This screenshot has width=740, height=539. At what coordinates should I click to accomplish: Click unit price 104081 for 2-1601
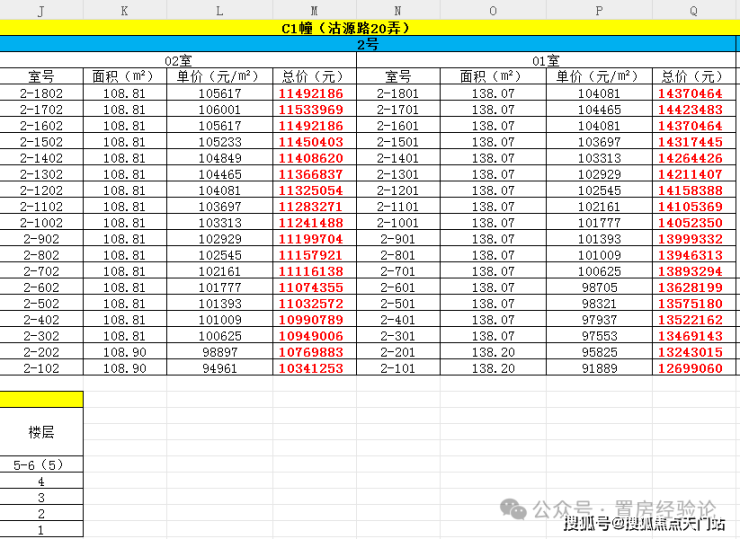(599, 126)
